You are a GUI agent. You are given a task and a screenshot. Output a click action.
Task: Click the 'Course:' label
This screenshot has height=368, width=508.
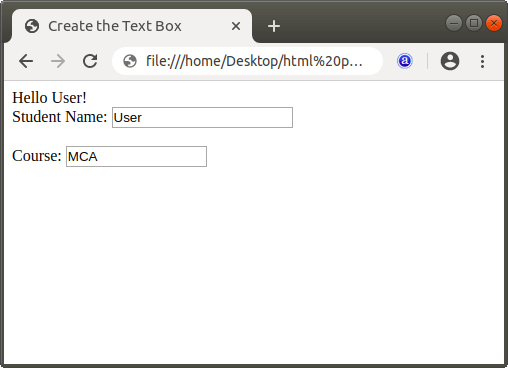[x=37, y=156]
